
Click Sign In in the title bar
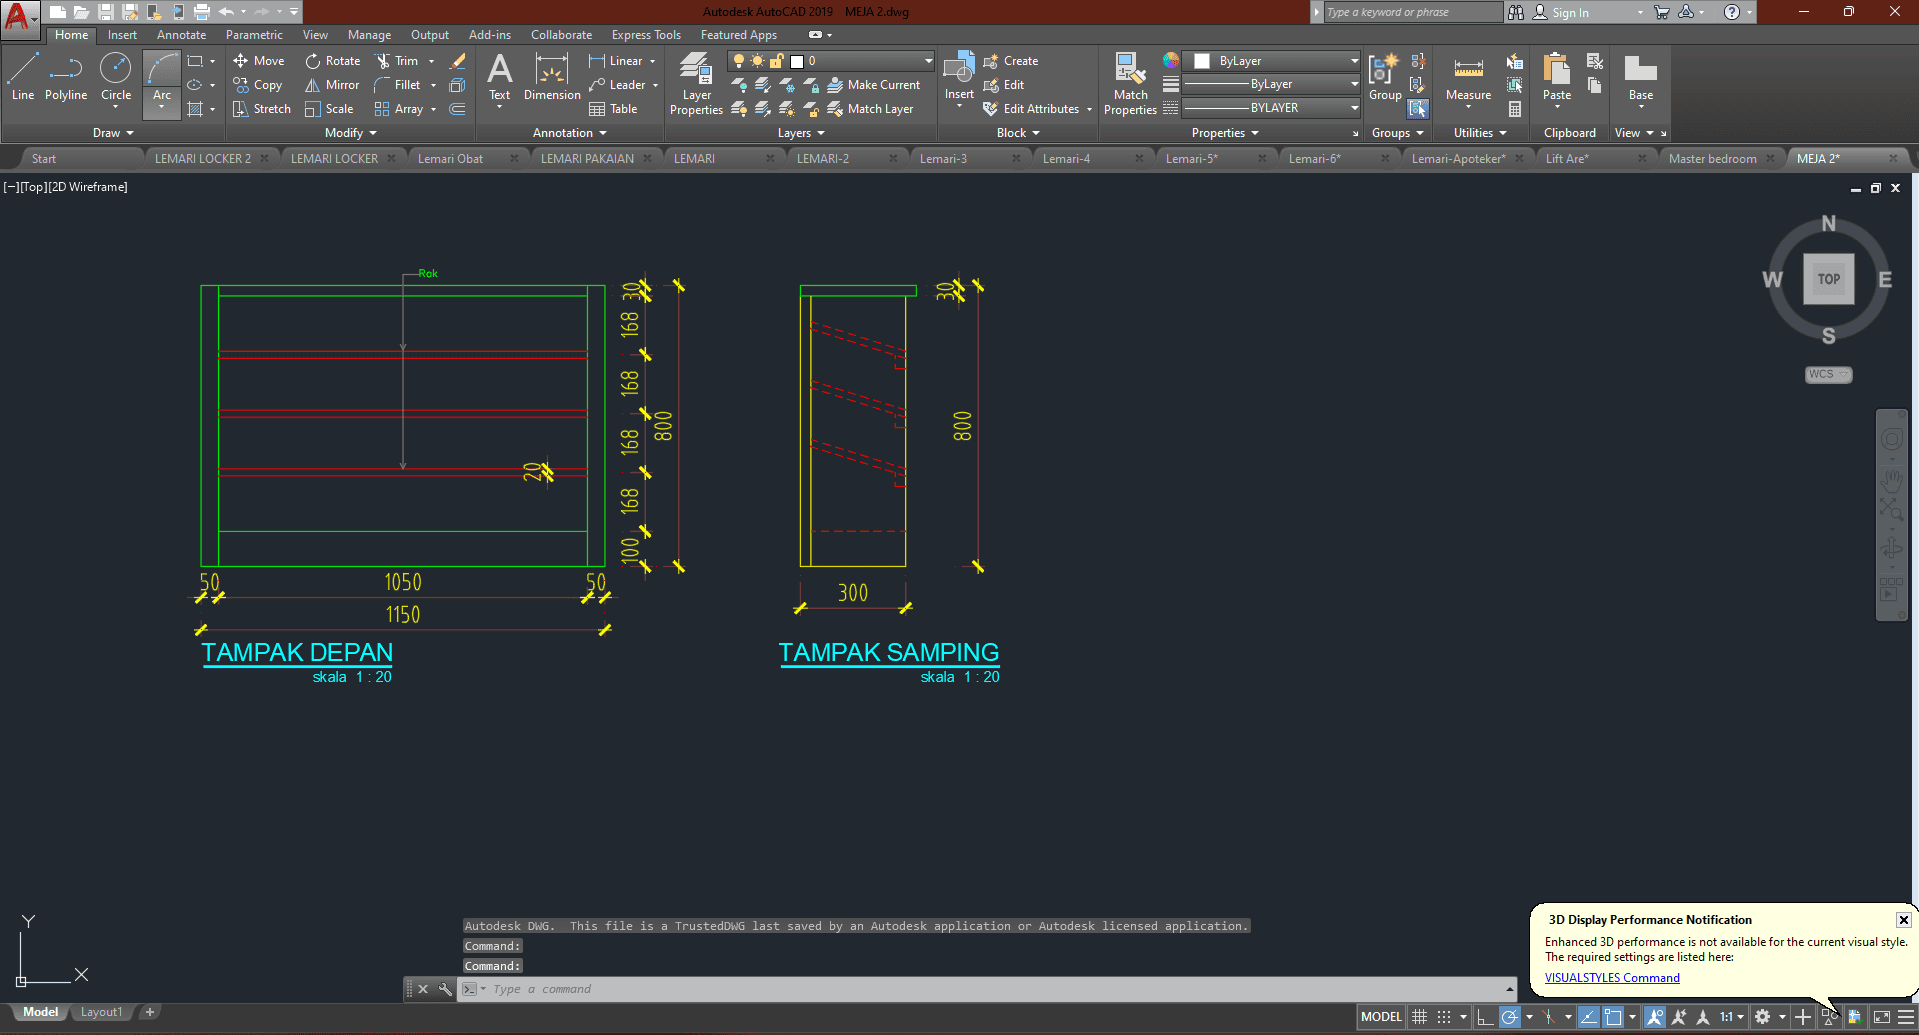(1570, 12)
